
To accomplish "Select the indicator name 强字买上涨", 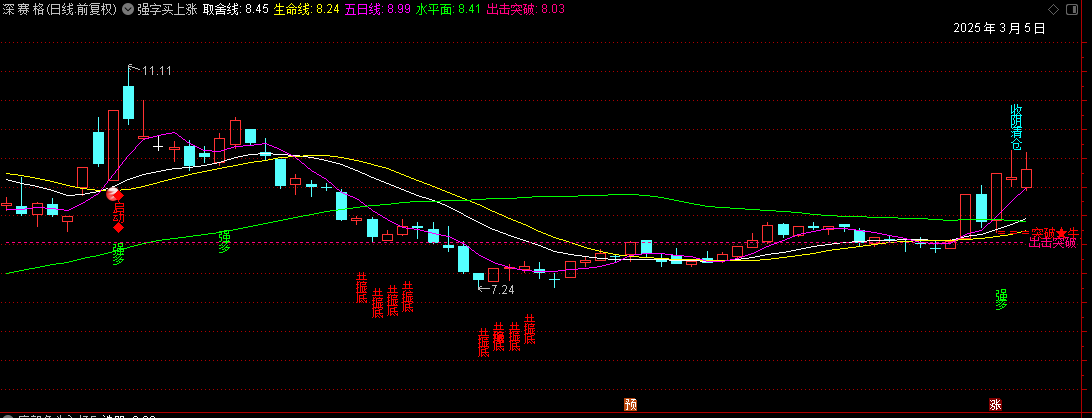I will [167, 9].
